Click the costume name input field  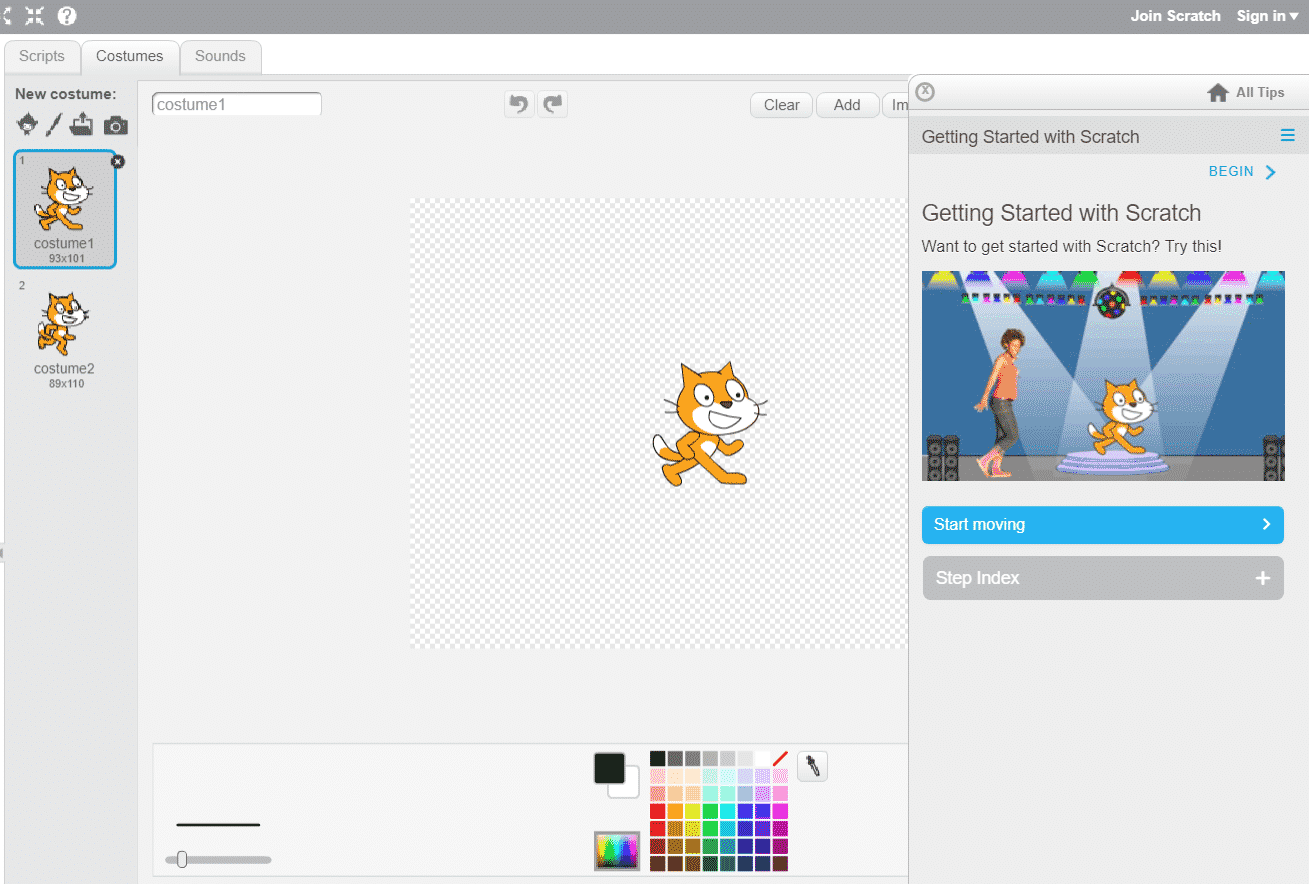pyautogui.click(x=237, y=104)
